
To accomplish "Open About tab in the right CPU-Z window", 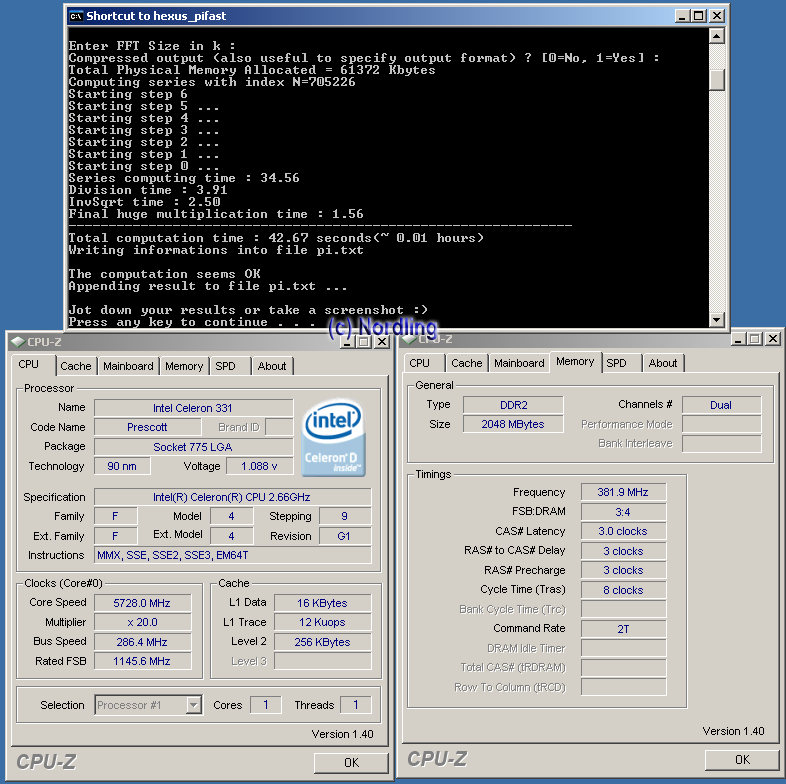I will pos(663,363).
